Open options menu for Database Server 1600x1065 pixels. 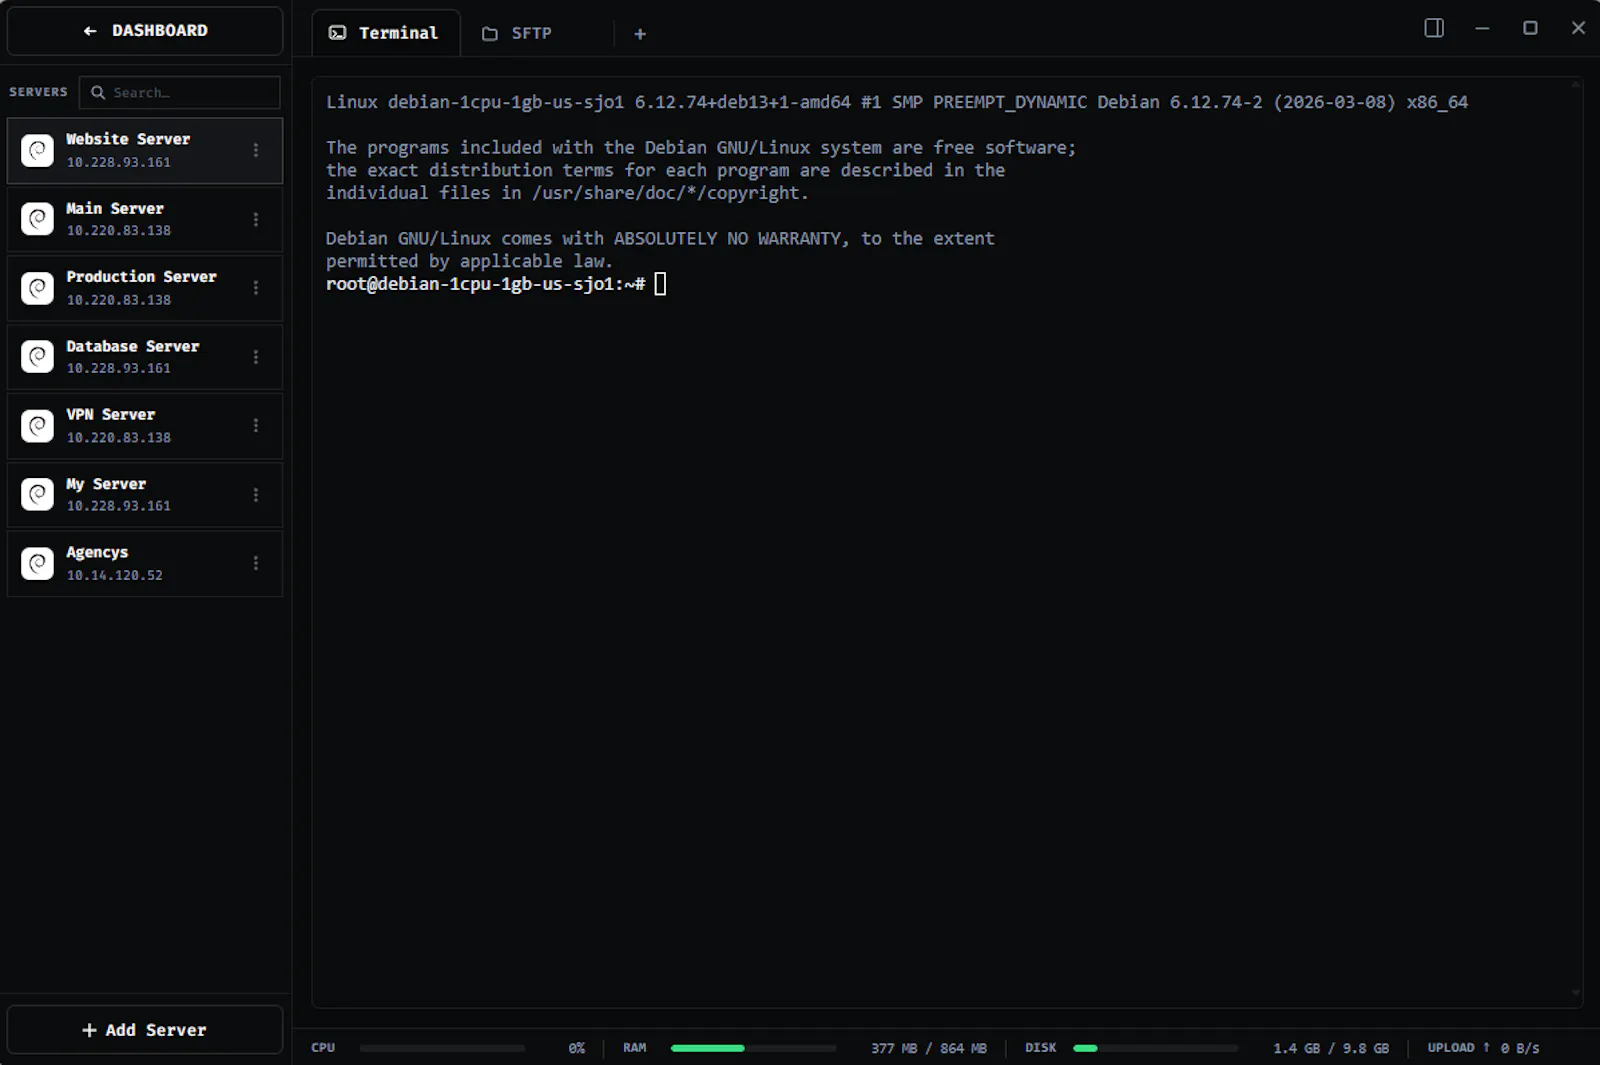256,357
